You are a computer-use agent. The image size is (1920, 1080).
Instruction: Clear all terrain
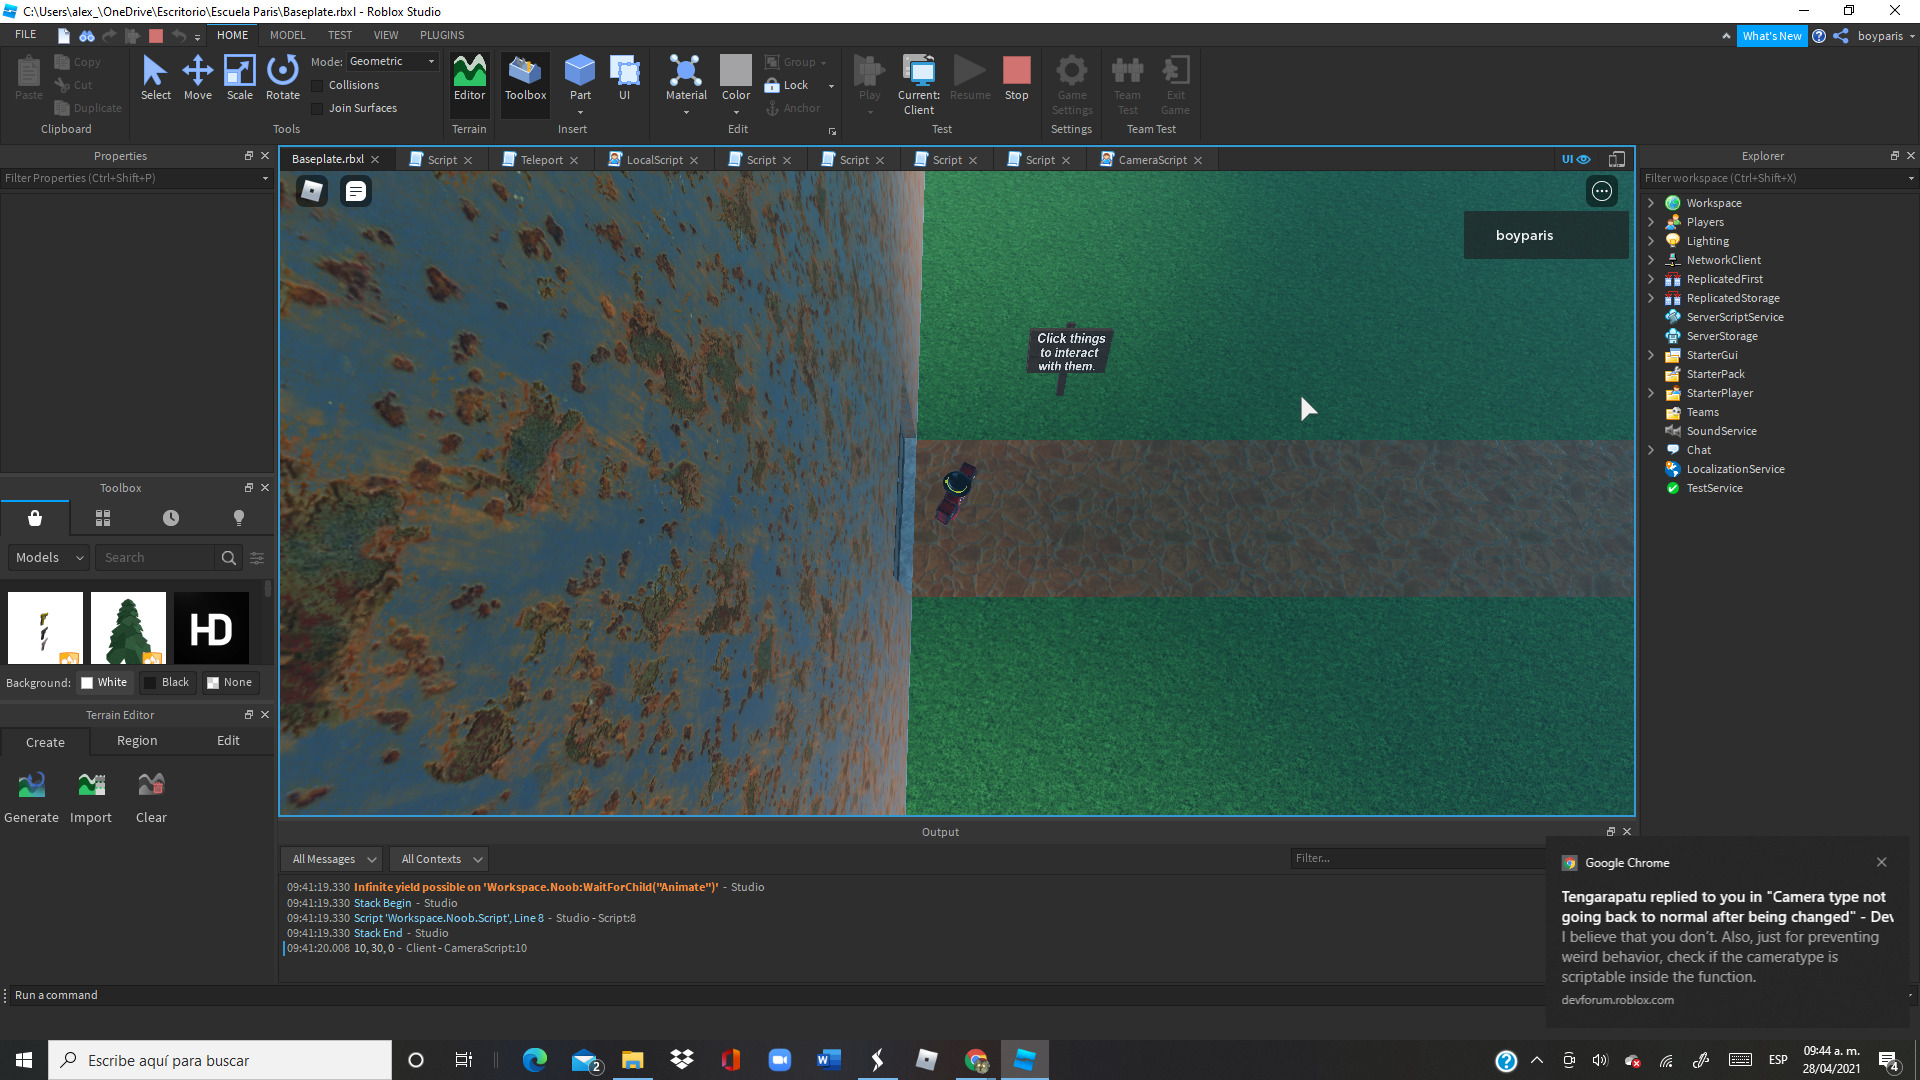pyautogui.click(x=150, y=793)
